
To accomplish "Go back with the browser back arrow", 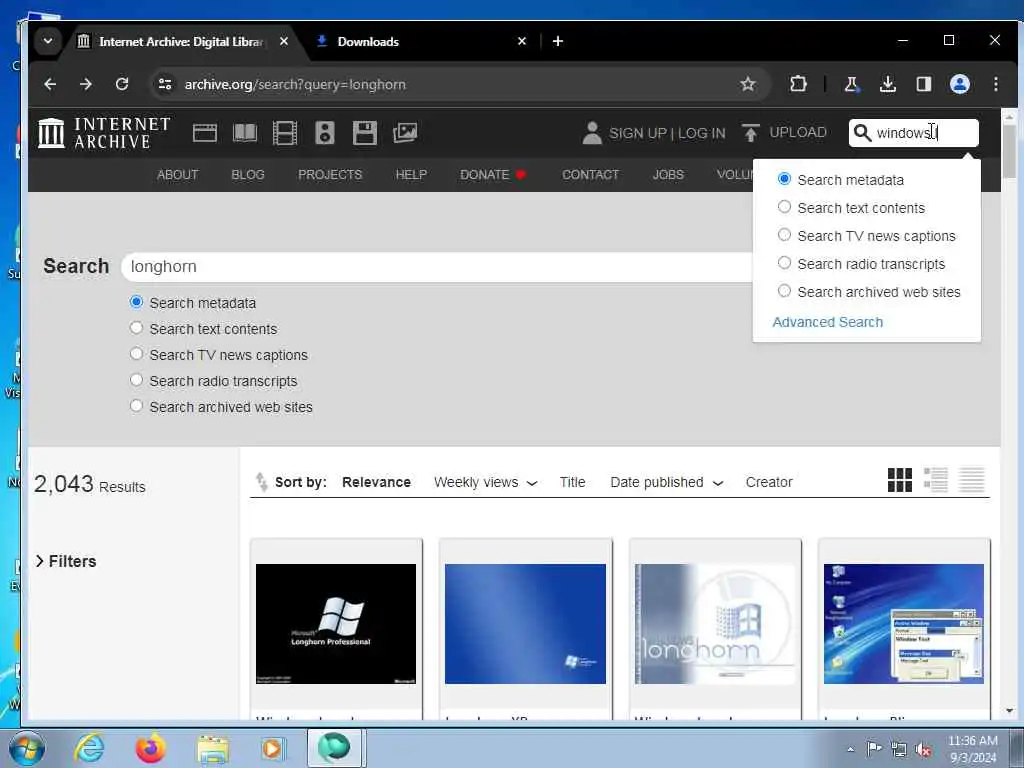I will [x=50, y=84].
